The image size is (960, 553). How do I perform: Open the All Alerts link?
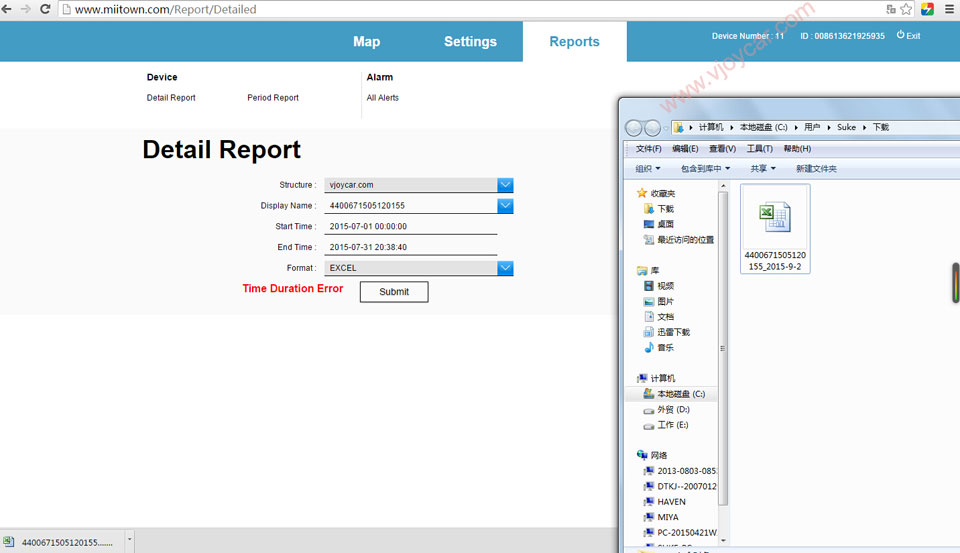tap(382, 98)
